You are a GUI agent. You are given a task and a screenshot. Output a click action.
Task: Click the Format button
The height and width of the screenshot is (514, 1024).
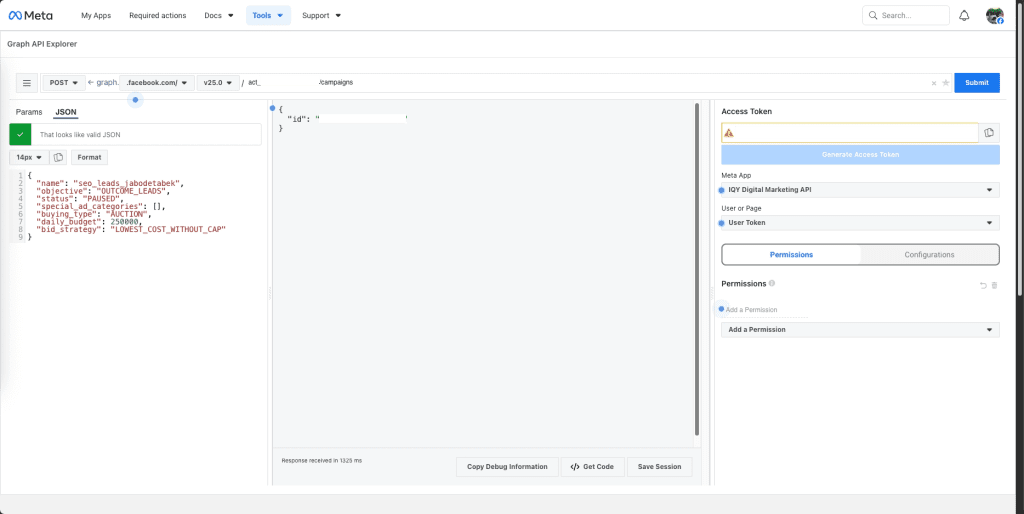89,157
